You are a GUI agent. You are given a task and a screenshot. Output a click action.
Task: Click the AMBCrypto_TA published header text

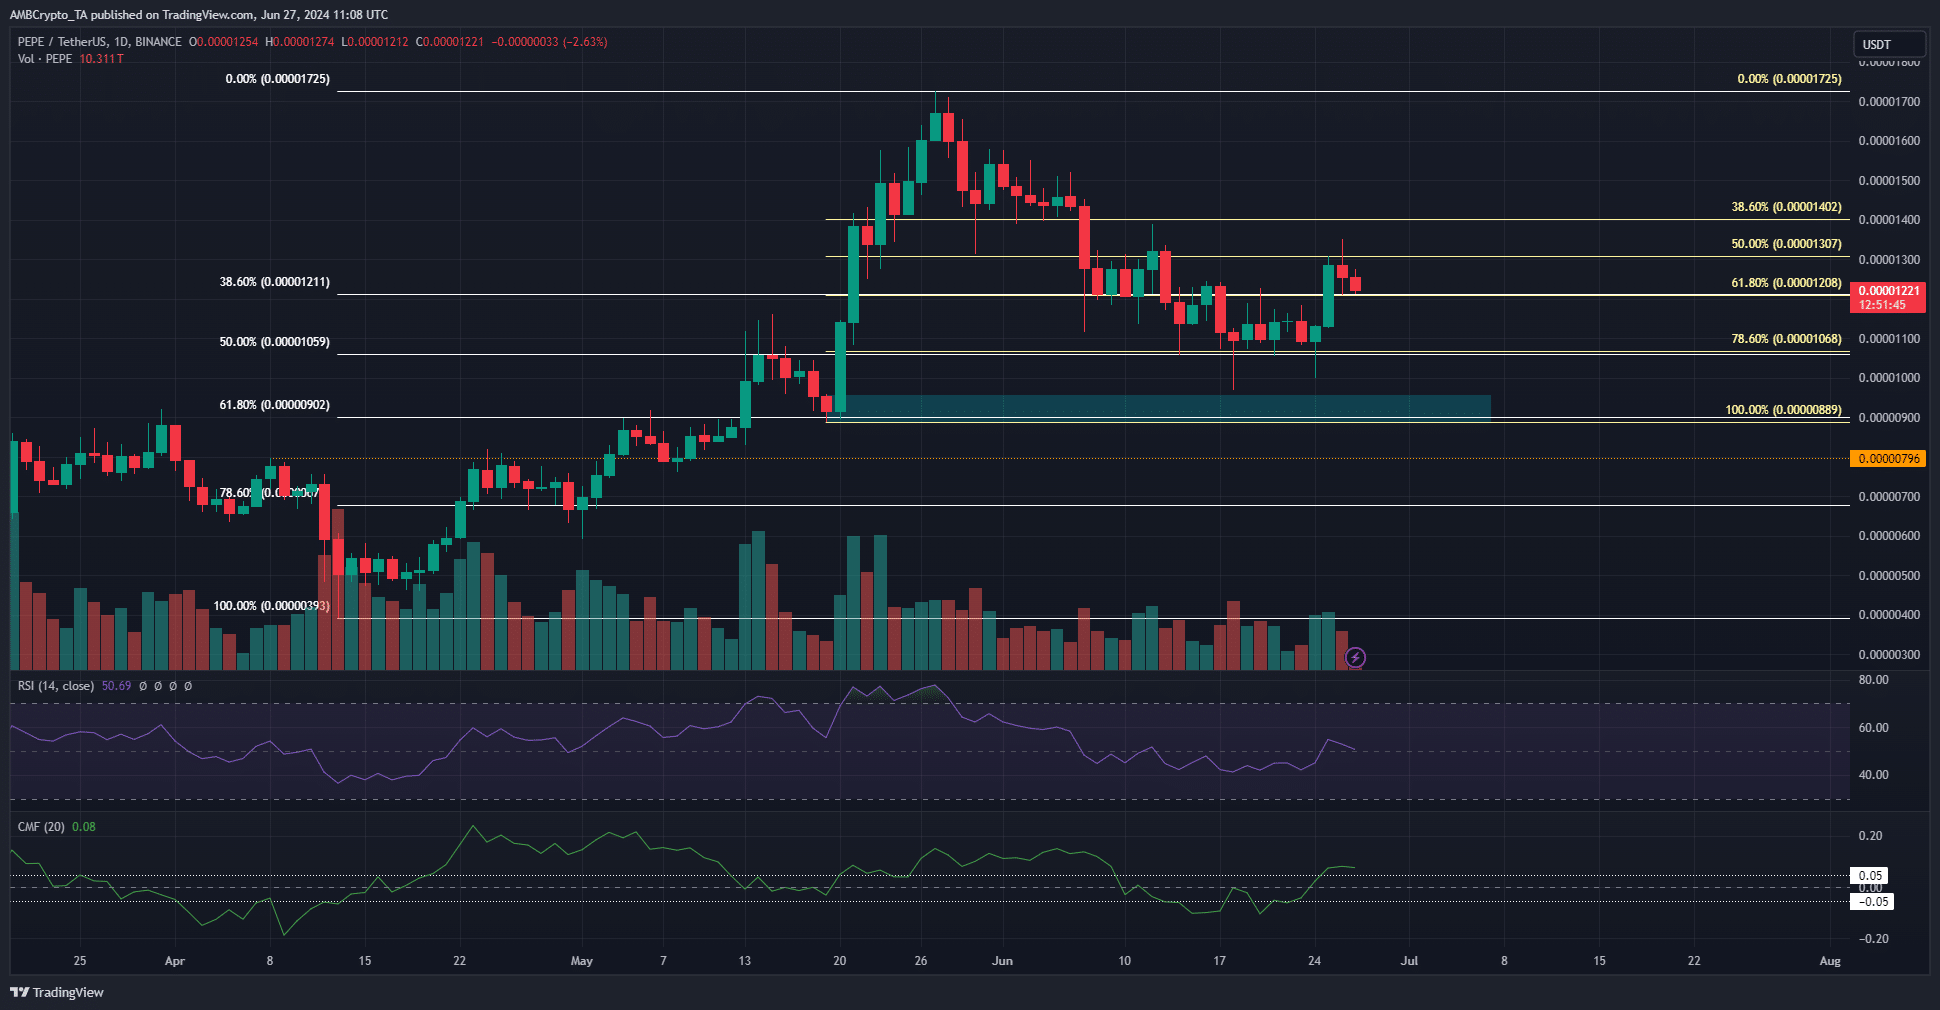198,15
